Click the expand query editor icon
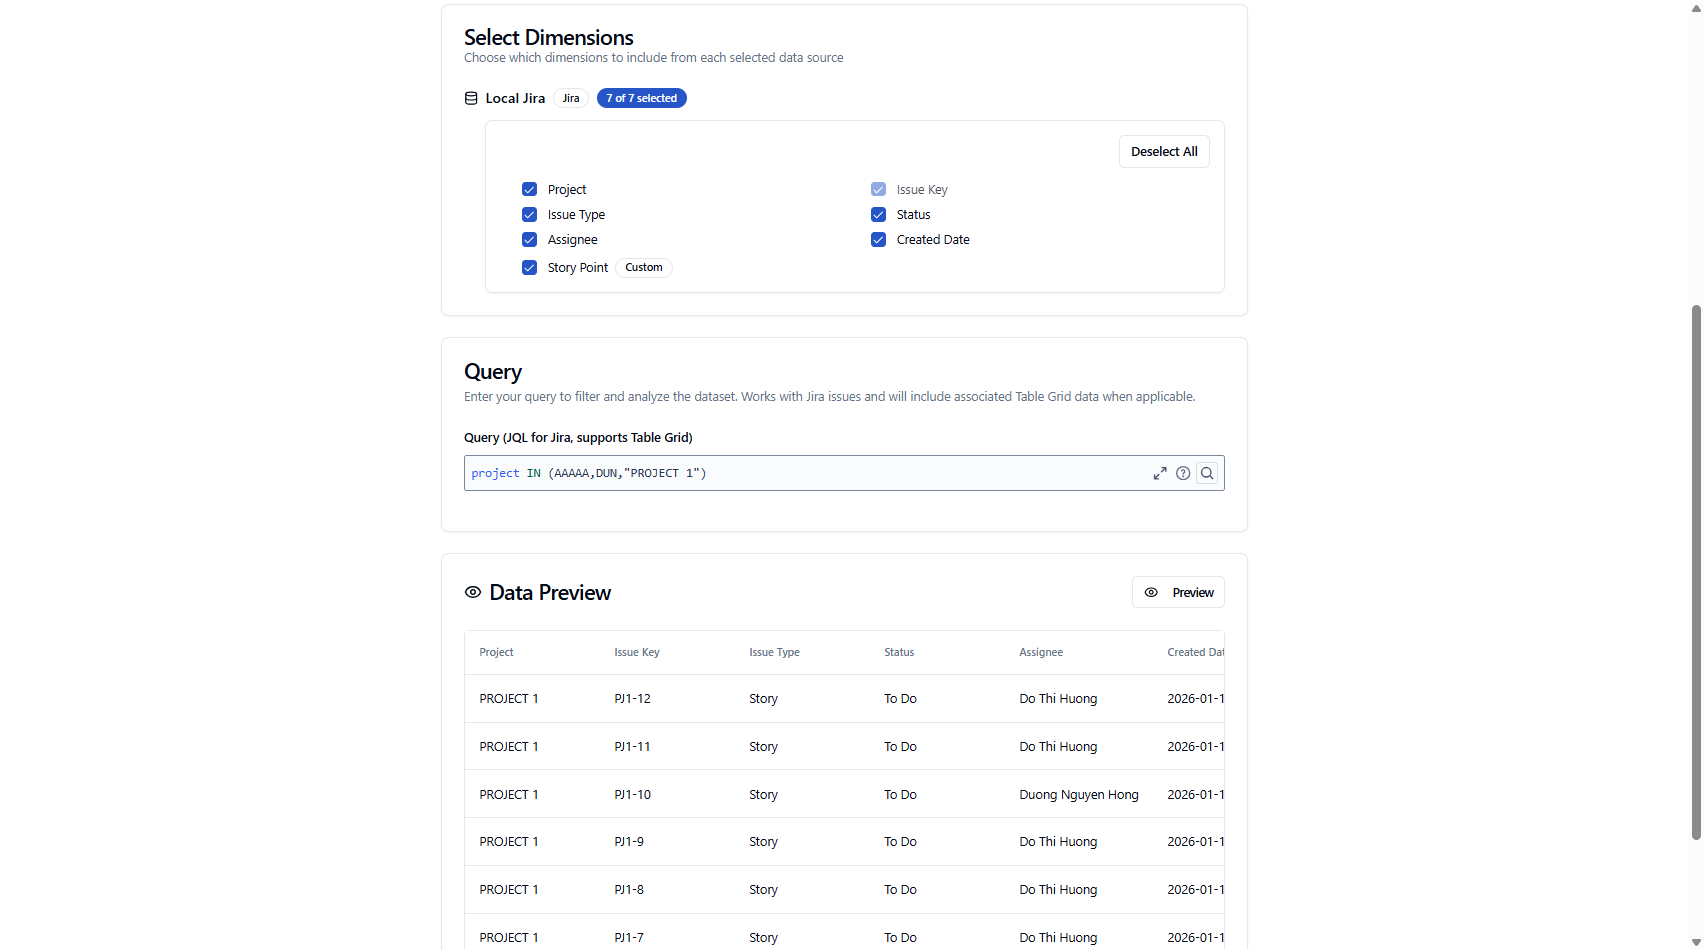The height and width of the screenshot is (950, 1704). (x=1160, y=473)
